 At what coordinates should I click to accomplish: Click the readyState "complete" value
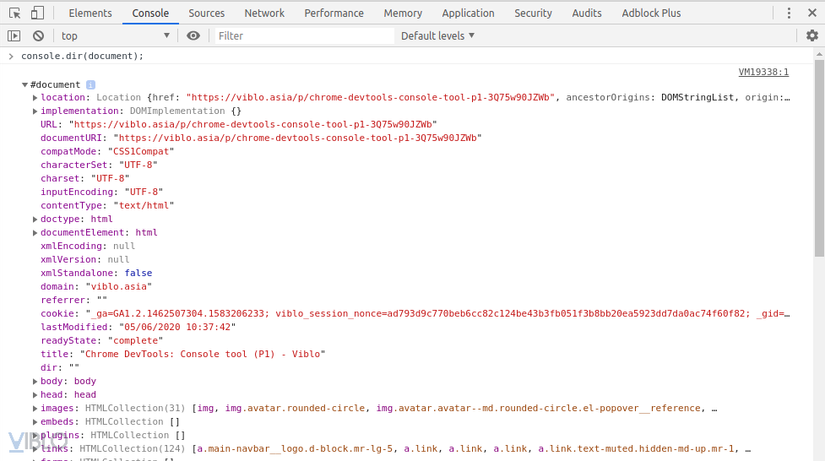pos(136,341)
